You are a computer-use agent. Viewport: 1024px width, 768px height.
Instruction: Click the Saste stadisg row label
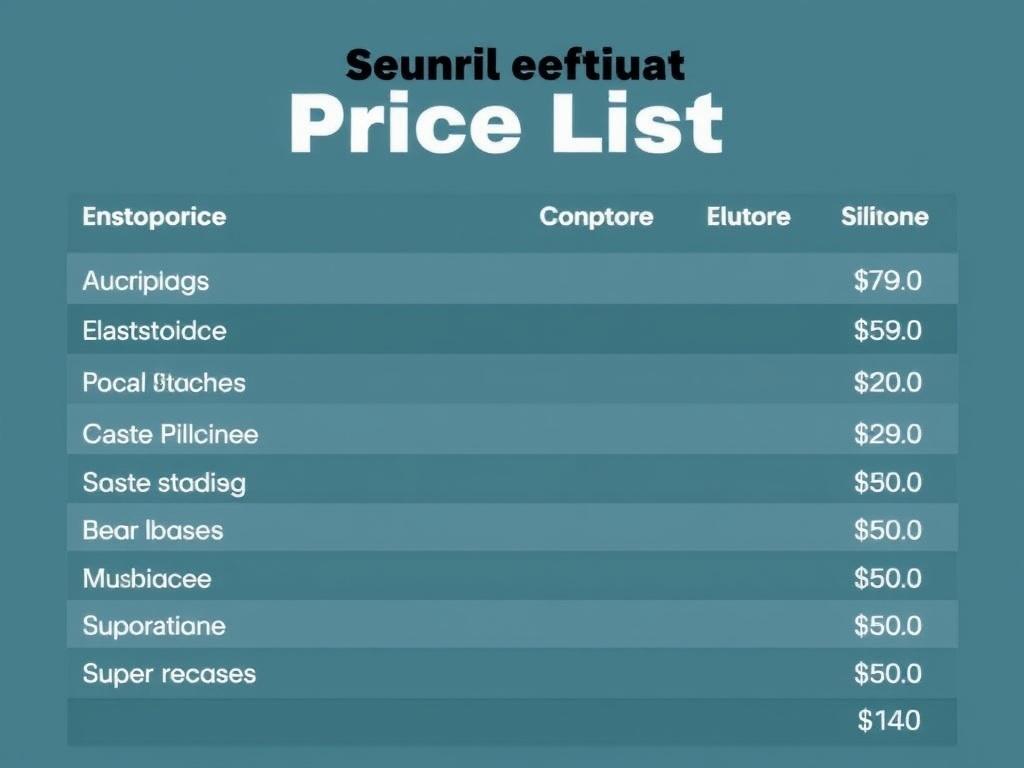[x=164, y=483]
